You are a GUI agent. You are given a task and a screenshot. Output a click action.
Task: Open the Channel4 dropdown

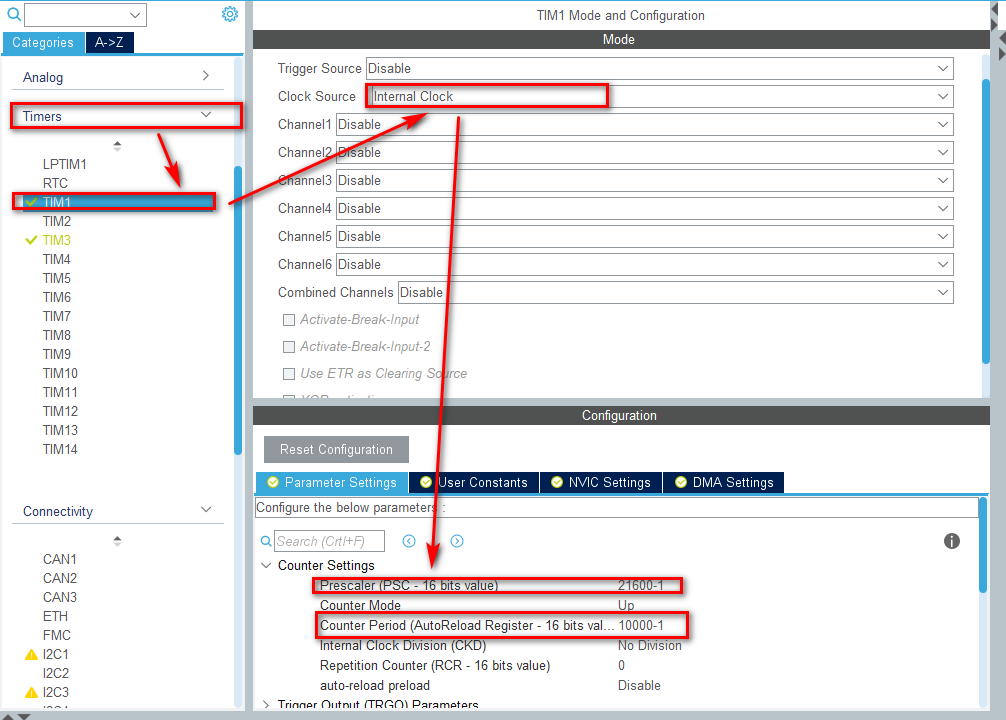point(645,209)
